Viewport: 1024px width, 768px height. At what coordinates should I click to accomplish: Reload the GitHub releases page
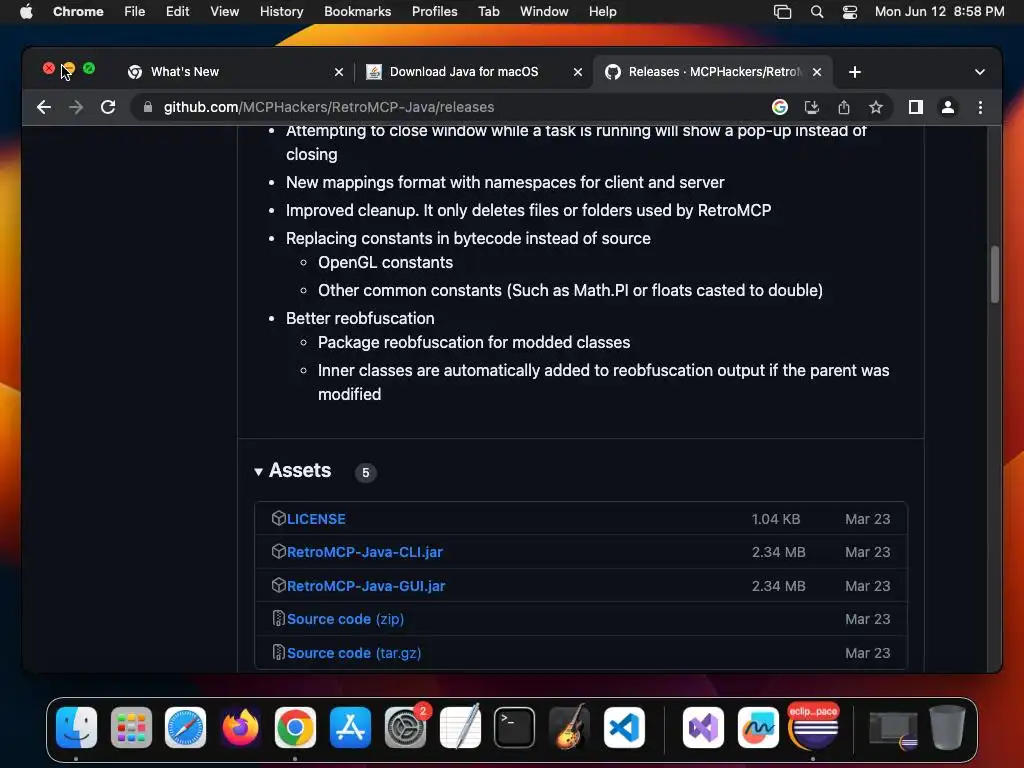(x=108, y=107)
